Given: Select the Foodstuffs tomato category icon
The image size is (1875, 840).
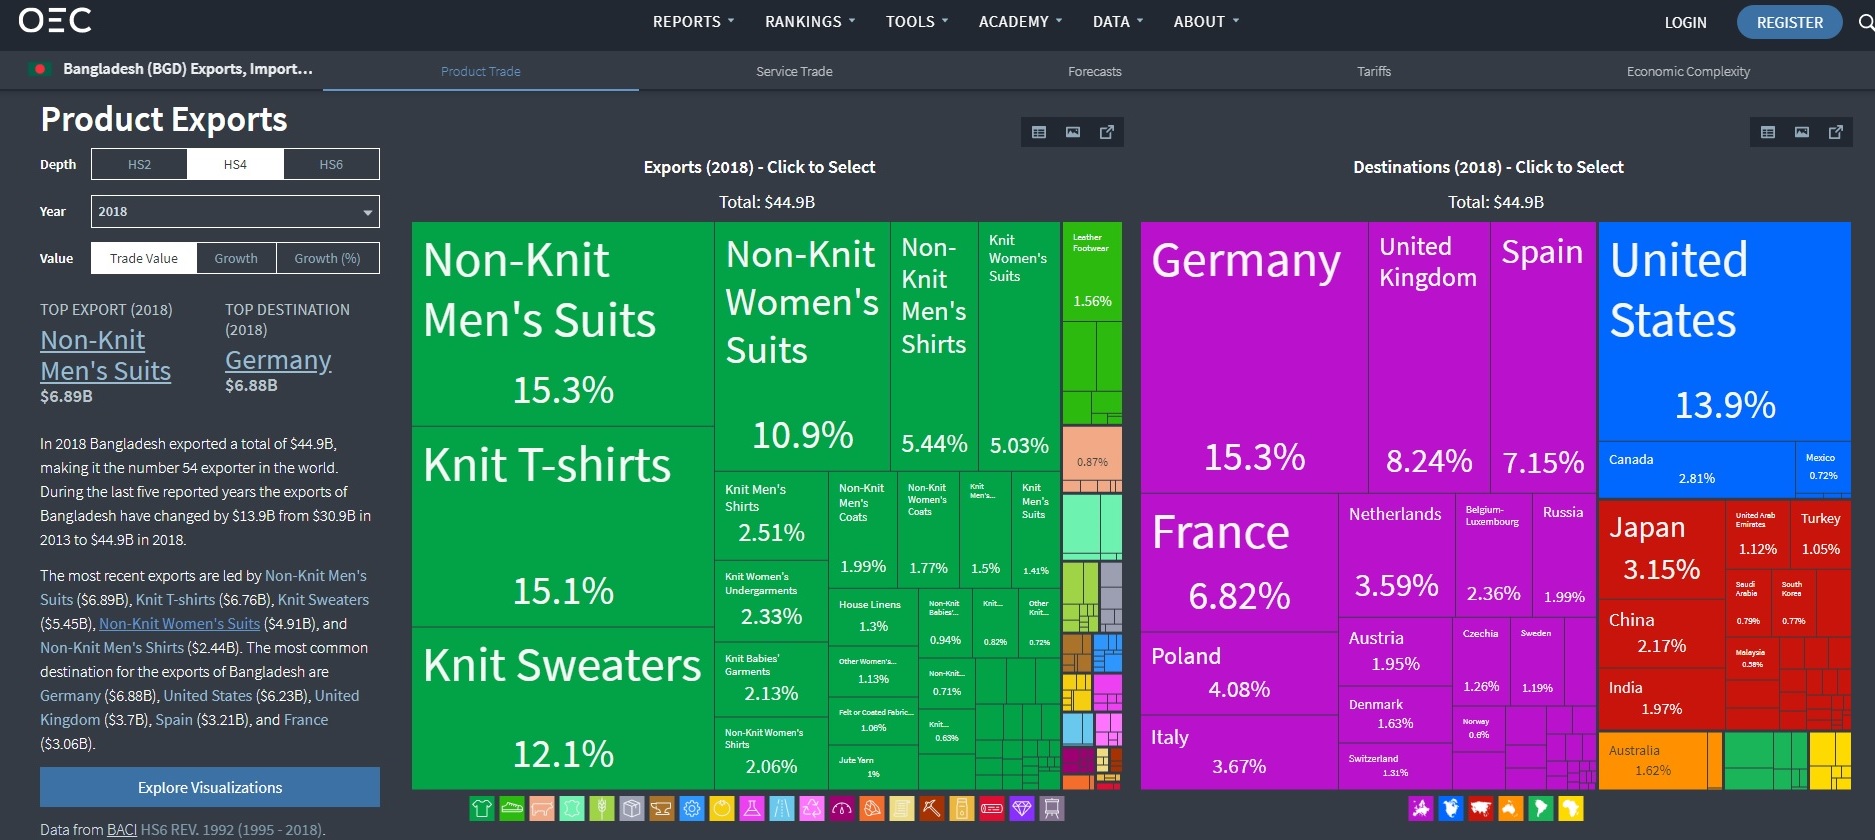Looking at the screenshot, I should coord(722,808).
